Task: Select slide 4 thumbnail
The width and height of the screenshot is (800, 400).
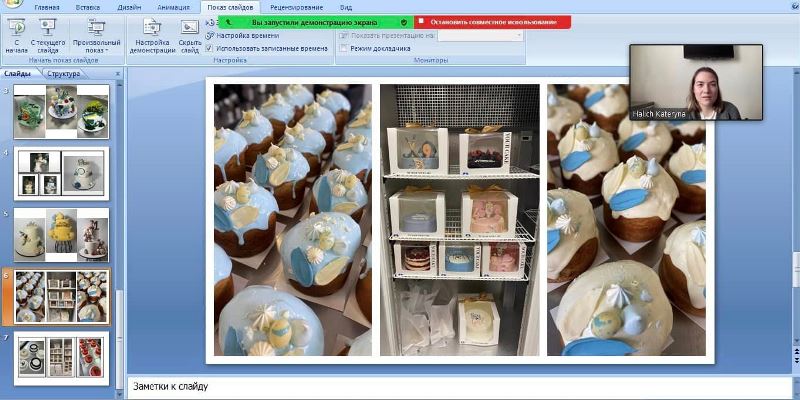Action: pyautogui.click(x=61, y=173)
